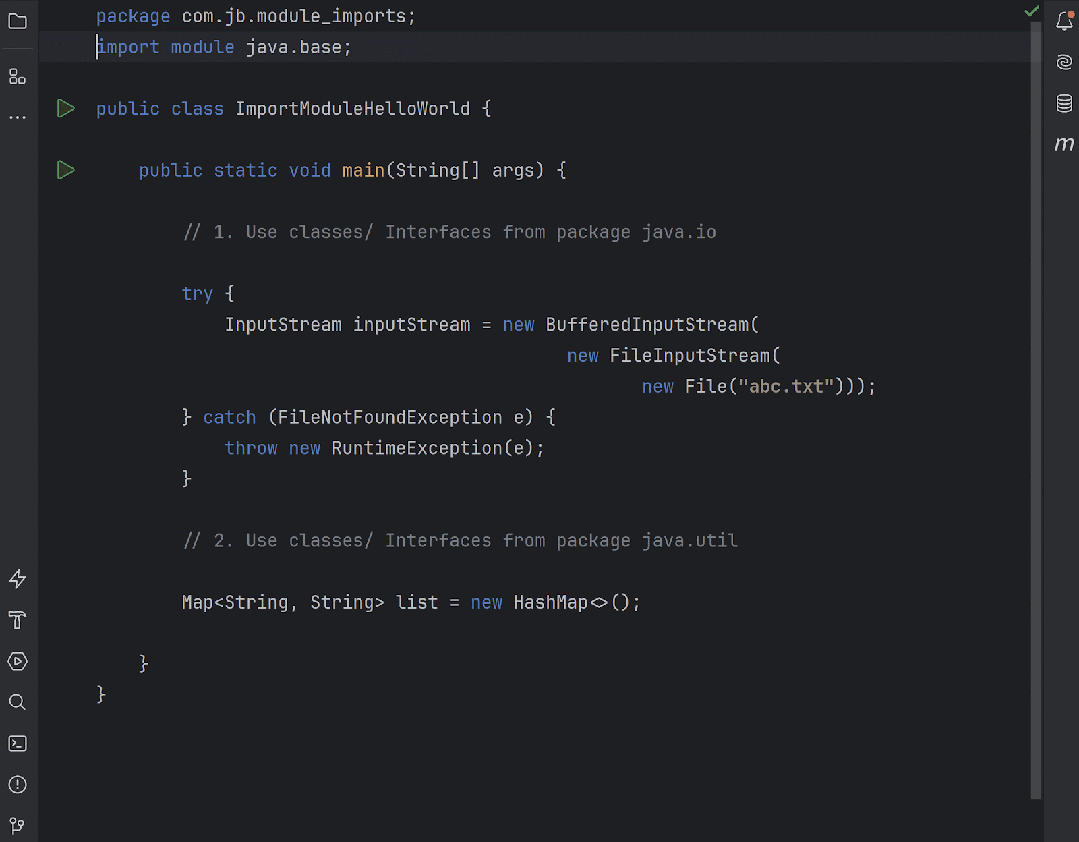Click the editor's vertical scrollbar
Screen dimensions: 1079x842
pos(1036,400)
